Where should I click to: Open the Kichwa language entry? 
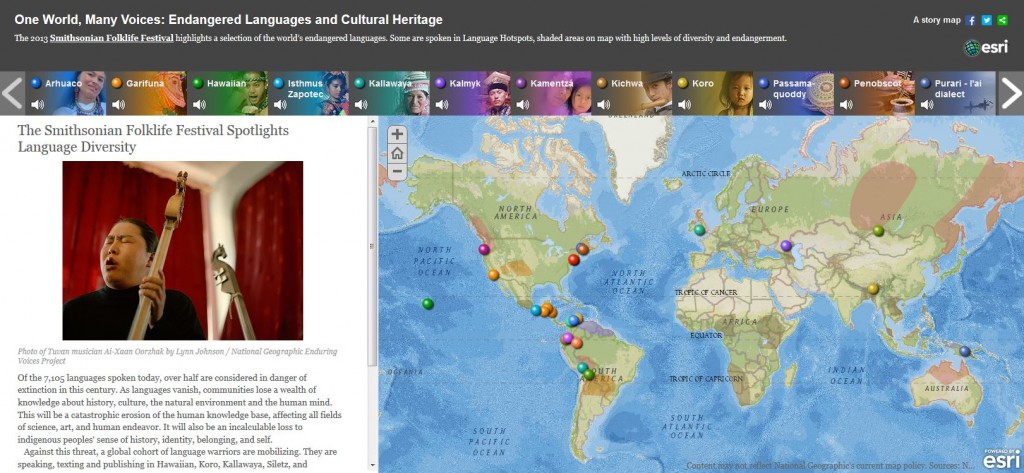(x=632, y=93)
